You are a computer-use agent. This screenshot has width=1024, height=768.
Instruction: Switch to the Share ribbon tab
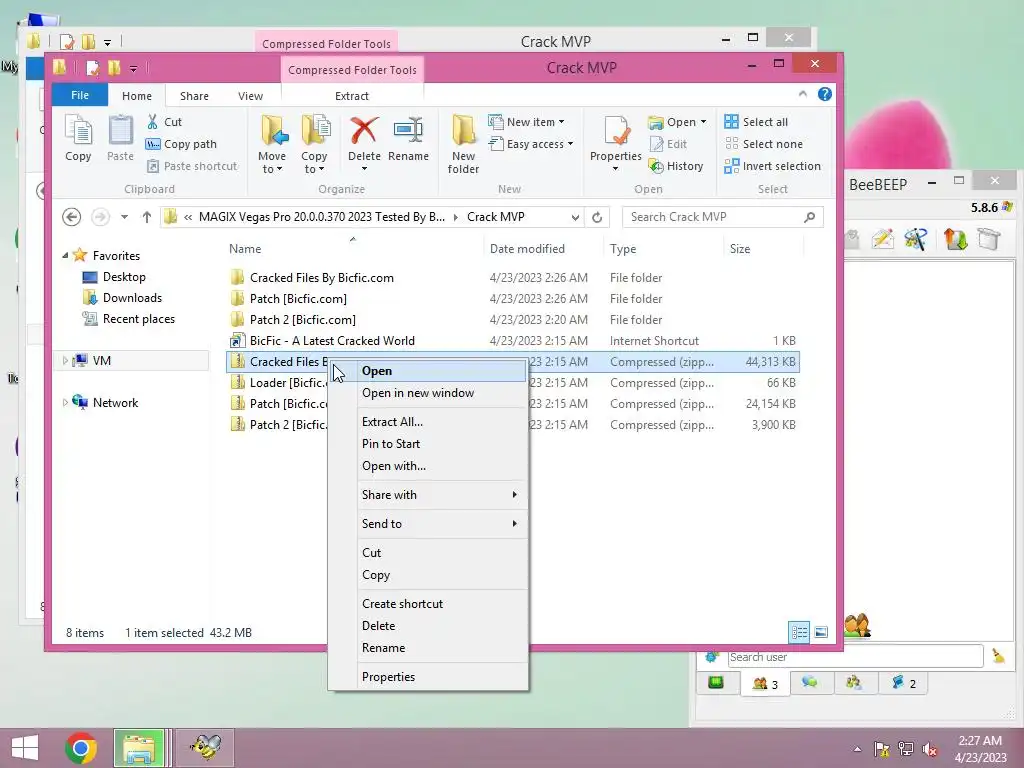194,96
